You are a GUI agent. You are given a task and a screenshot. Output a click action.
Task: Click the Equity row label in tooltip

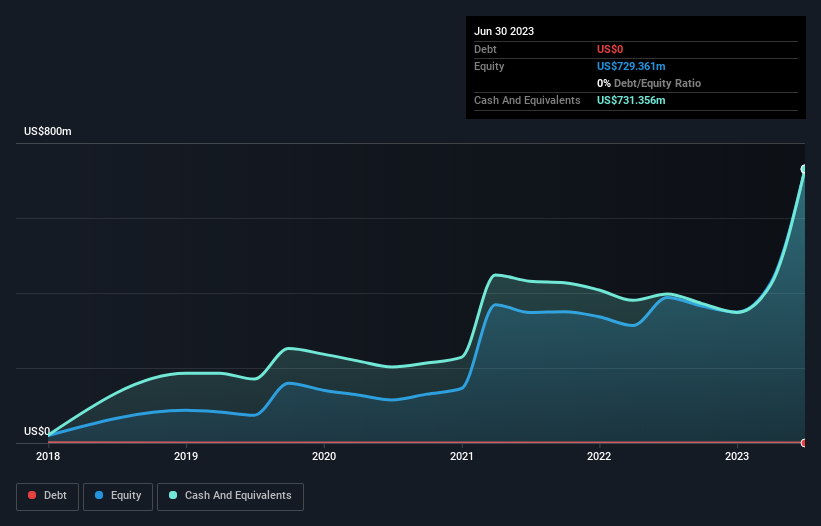point(489,66)
